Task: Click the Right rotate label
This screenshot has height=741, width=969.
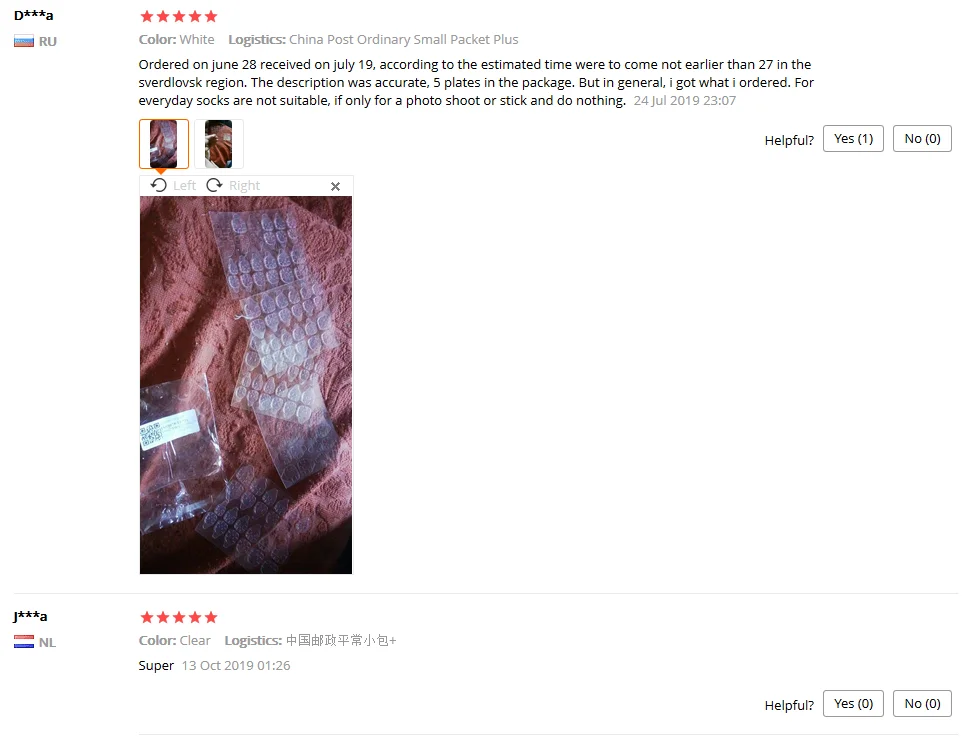Action: [x=245, y=185]
